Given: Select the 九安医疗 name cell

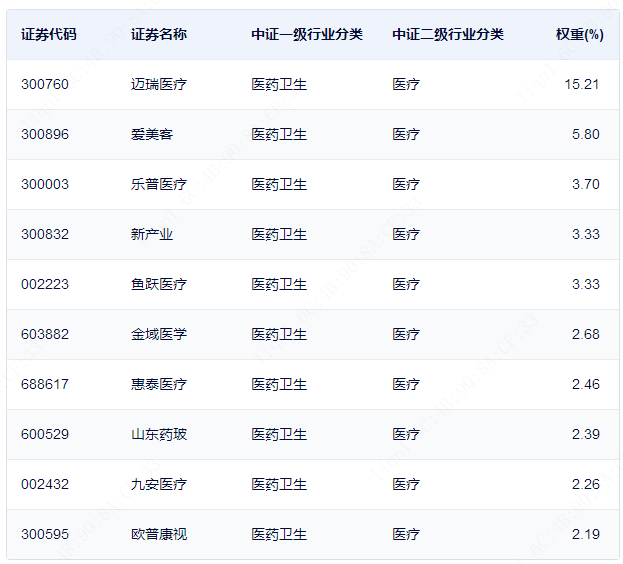Looking at the screenshot, I should 159,485.
